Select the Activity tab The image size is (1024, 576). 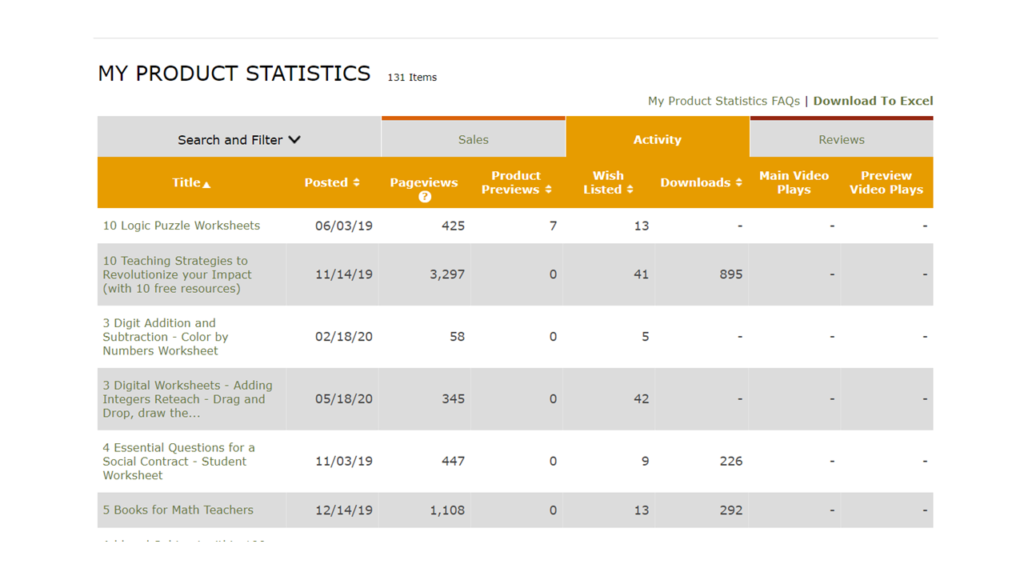pyautogui.click(x=657, y=140)
